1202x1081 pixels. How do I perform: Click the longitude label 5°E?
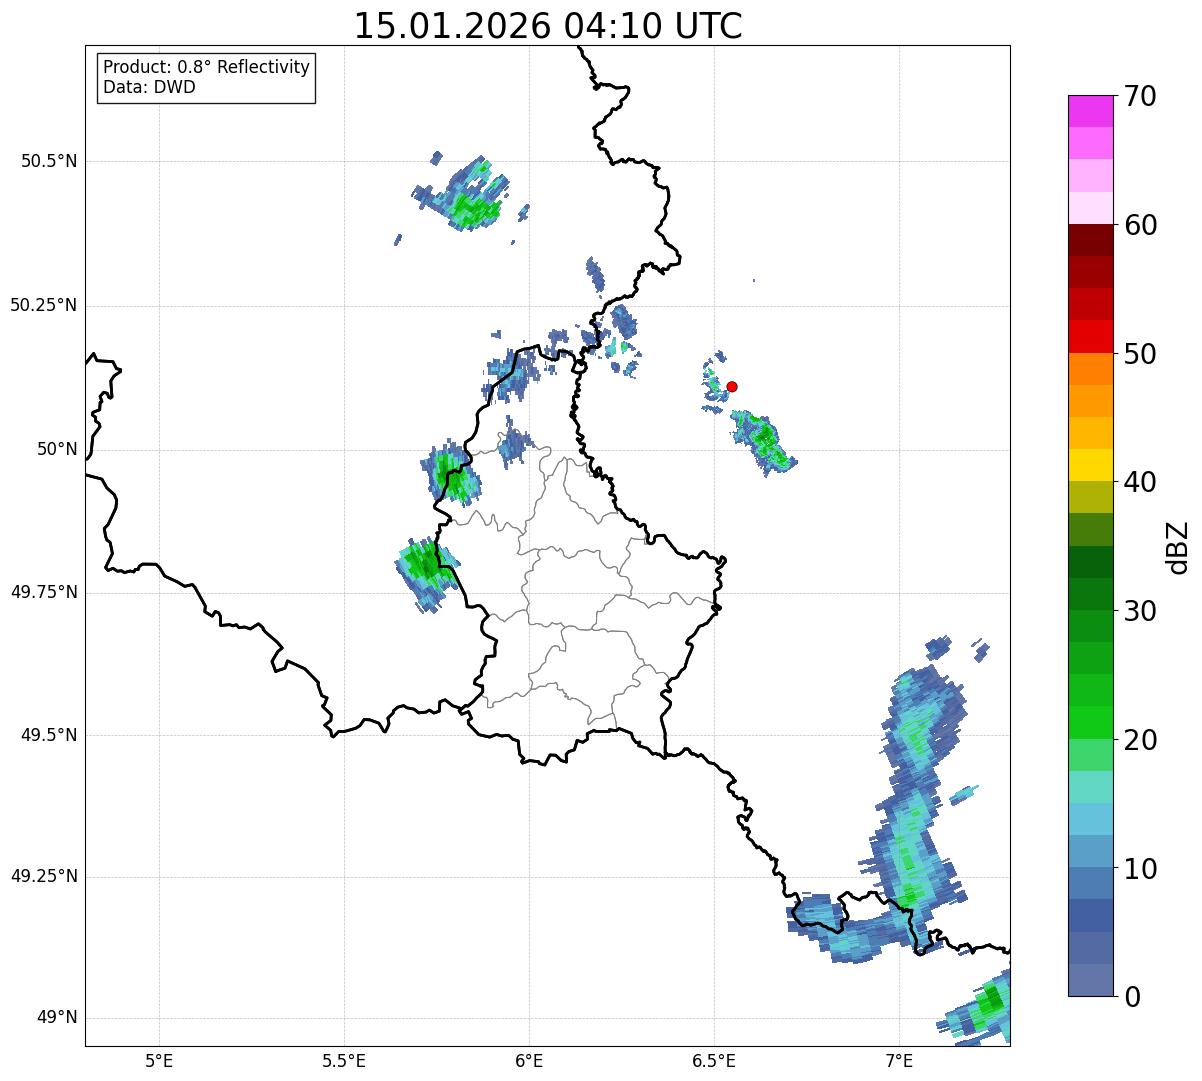coord(159,1060)
